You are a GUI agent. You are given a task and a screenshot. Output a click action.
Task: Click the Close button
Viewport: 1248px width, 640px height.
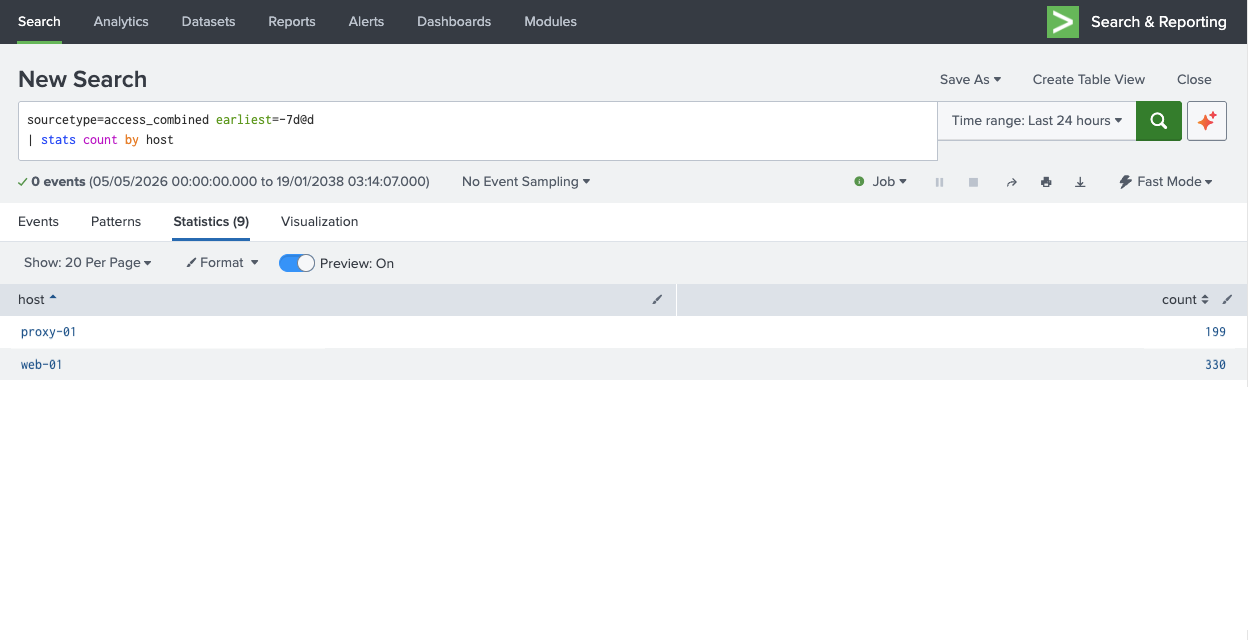coord(1194,79)
